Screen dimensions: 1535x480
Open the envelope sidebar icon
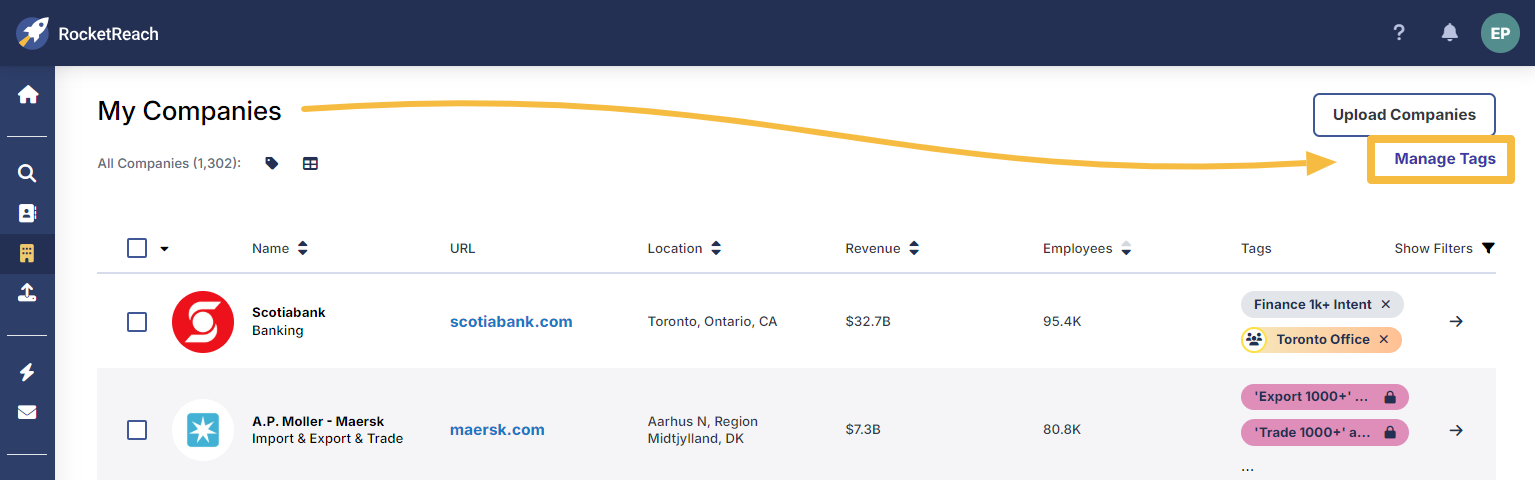pos(28,412)
